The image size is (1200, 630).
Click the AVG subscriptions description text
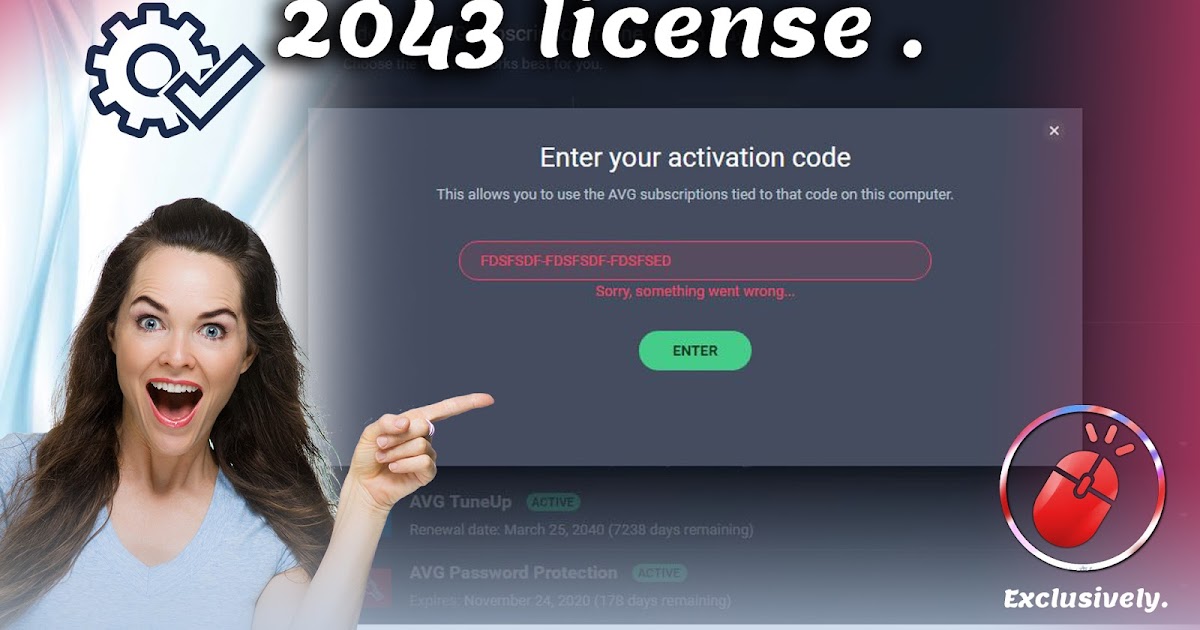point(695,194)
